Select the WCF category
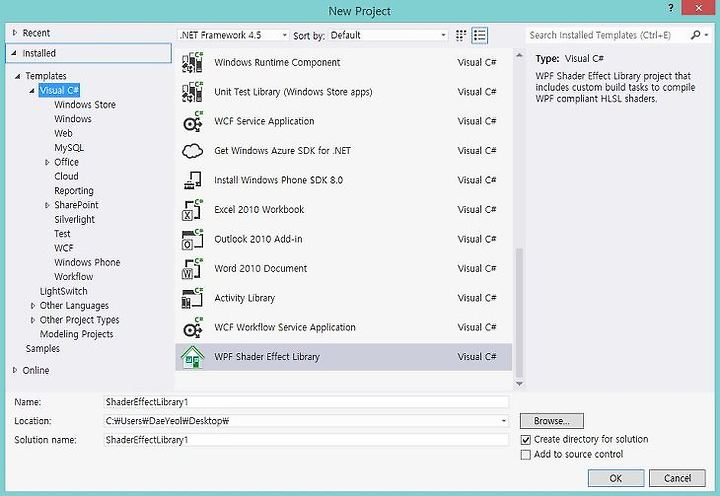The width and height of the screenshot is (720, 496). pos(63,248)
